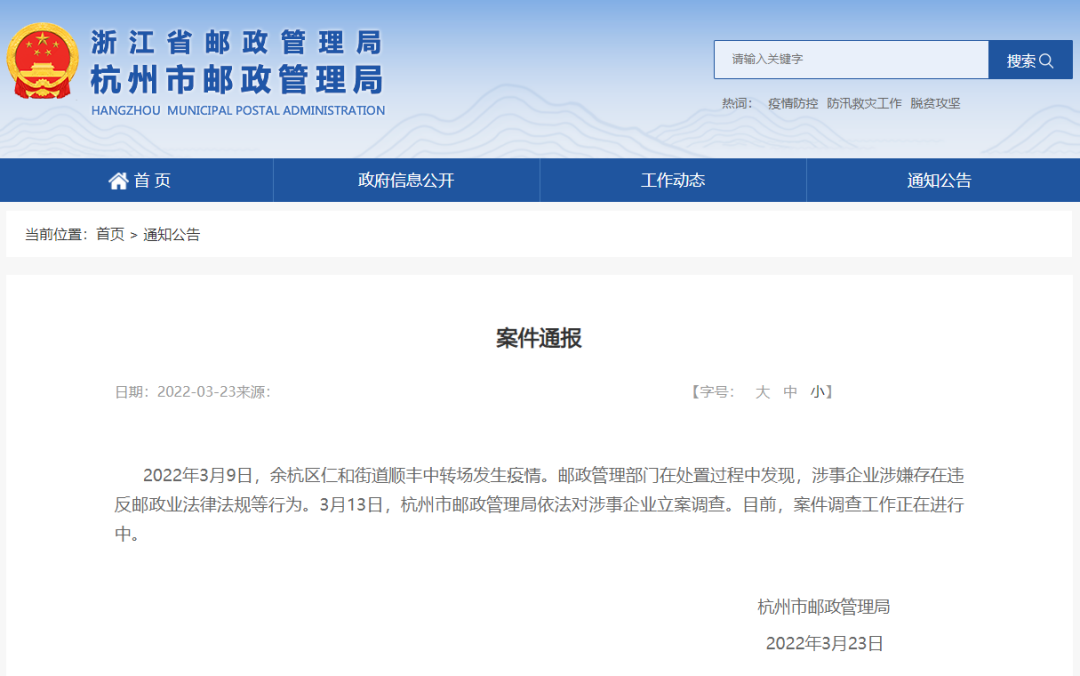Set font size to 大 (large)
1080x676 pixels.
point(762,392)
